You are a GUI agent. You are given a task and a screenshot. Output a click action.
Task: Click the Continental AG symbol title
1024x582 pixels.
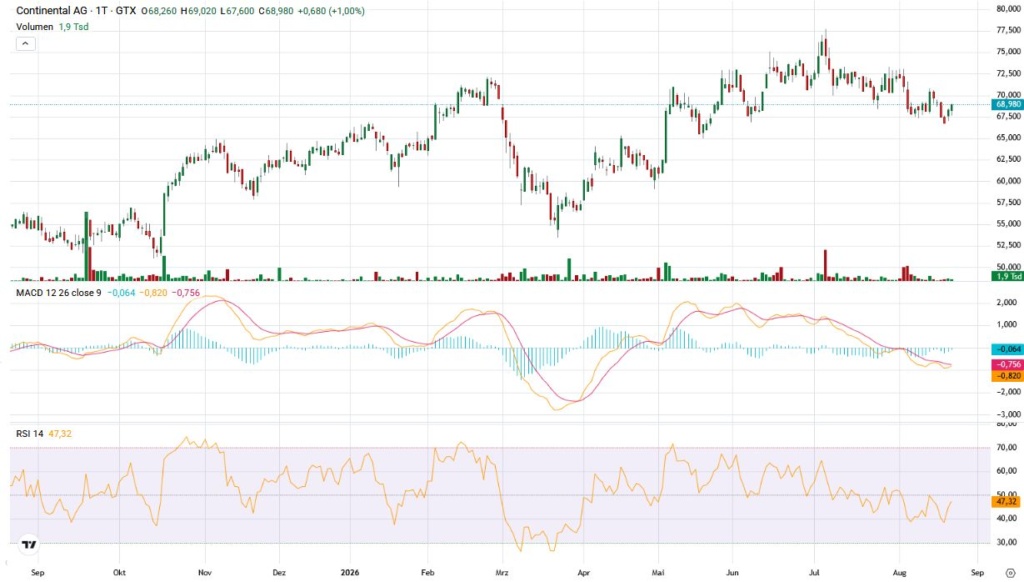pos(52,11)
